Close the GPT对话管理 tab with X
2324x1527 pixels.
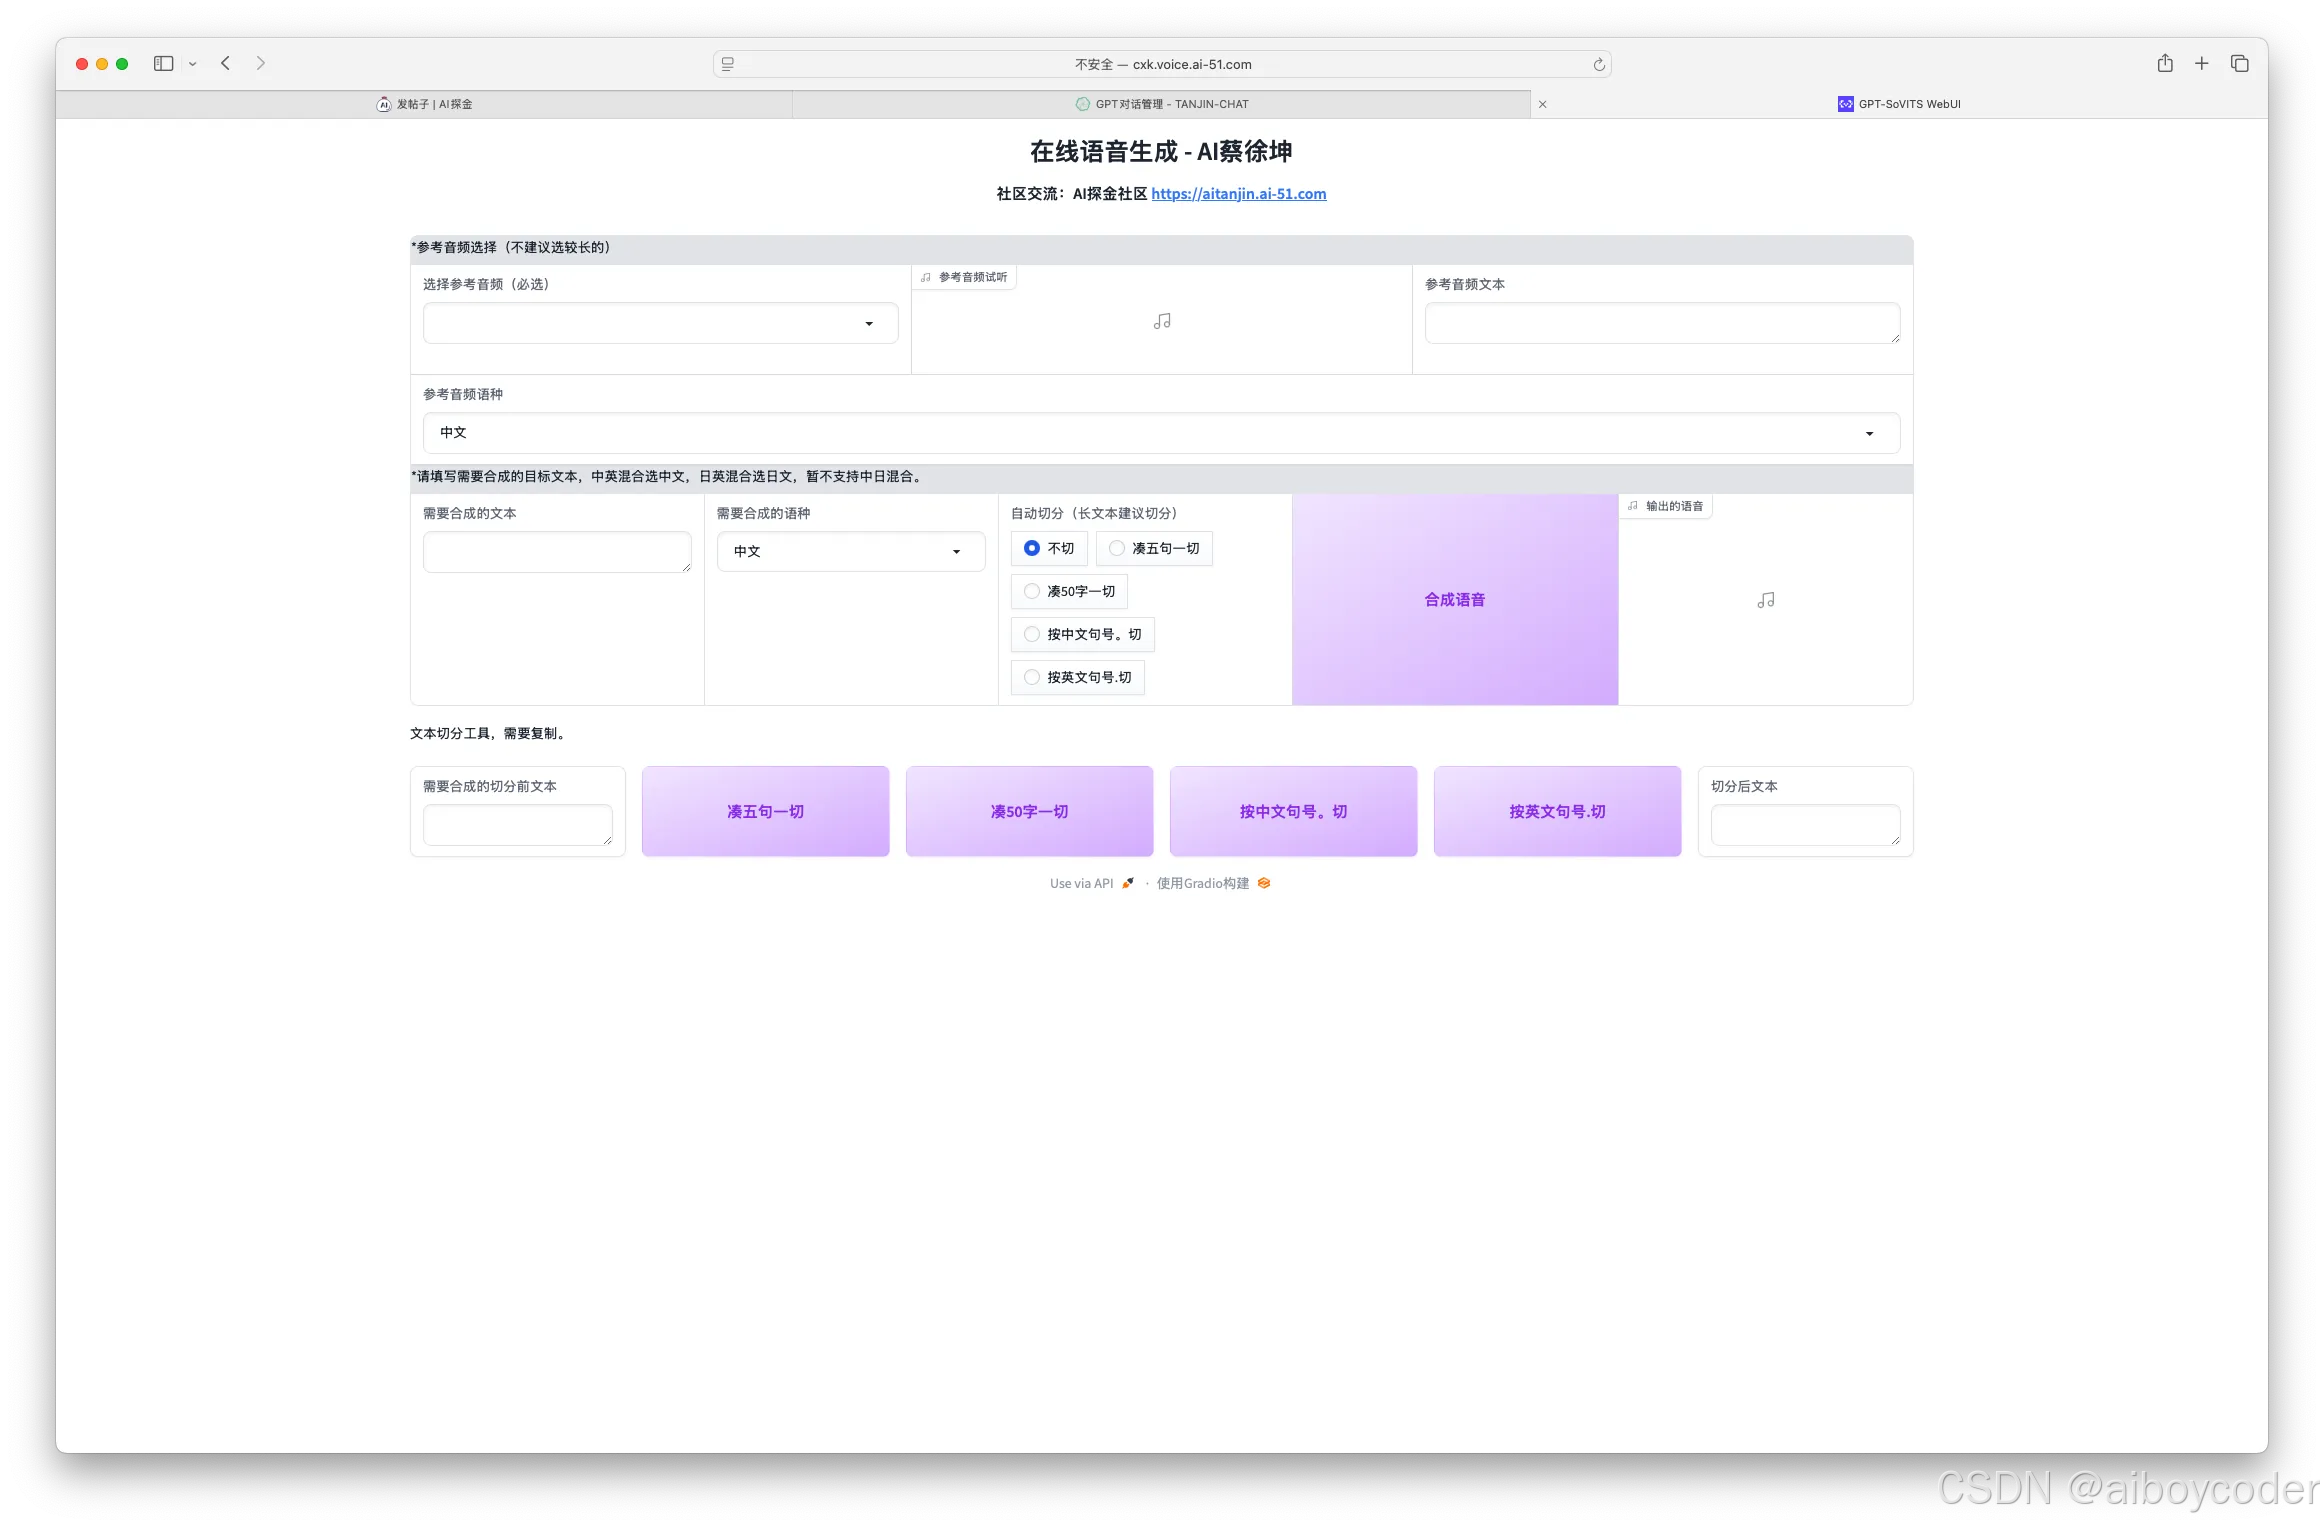(1543, 104)
